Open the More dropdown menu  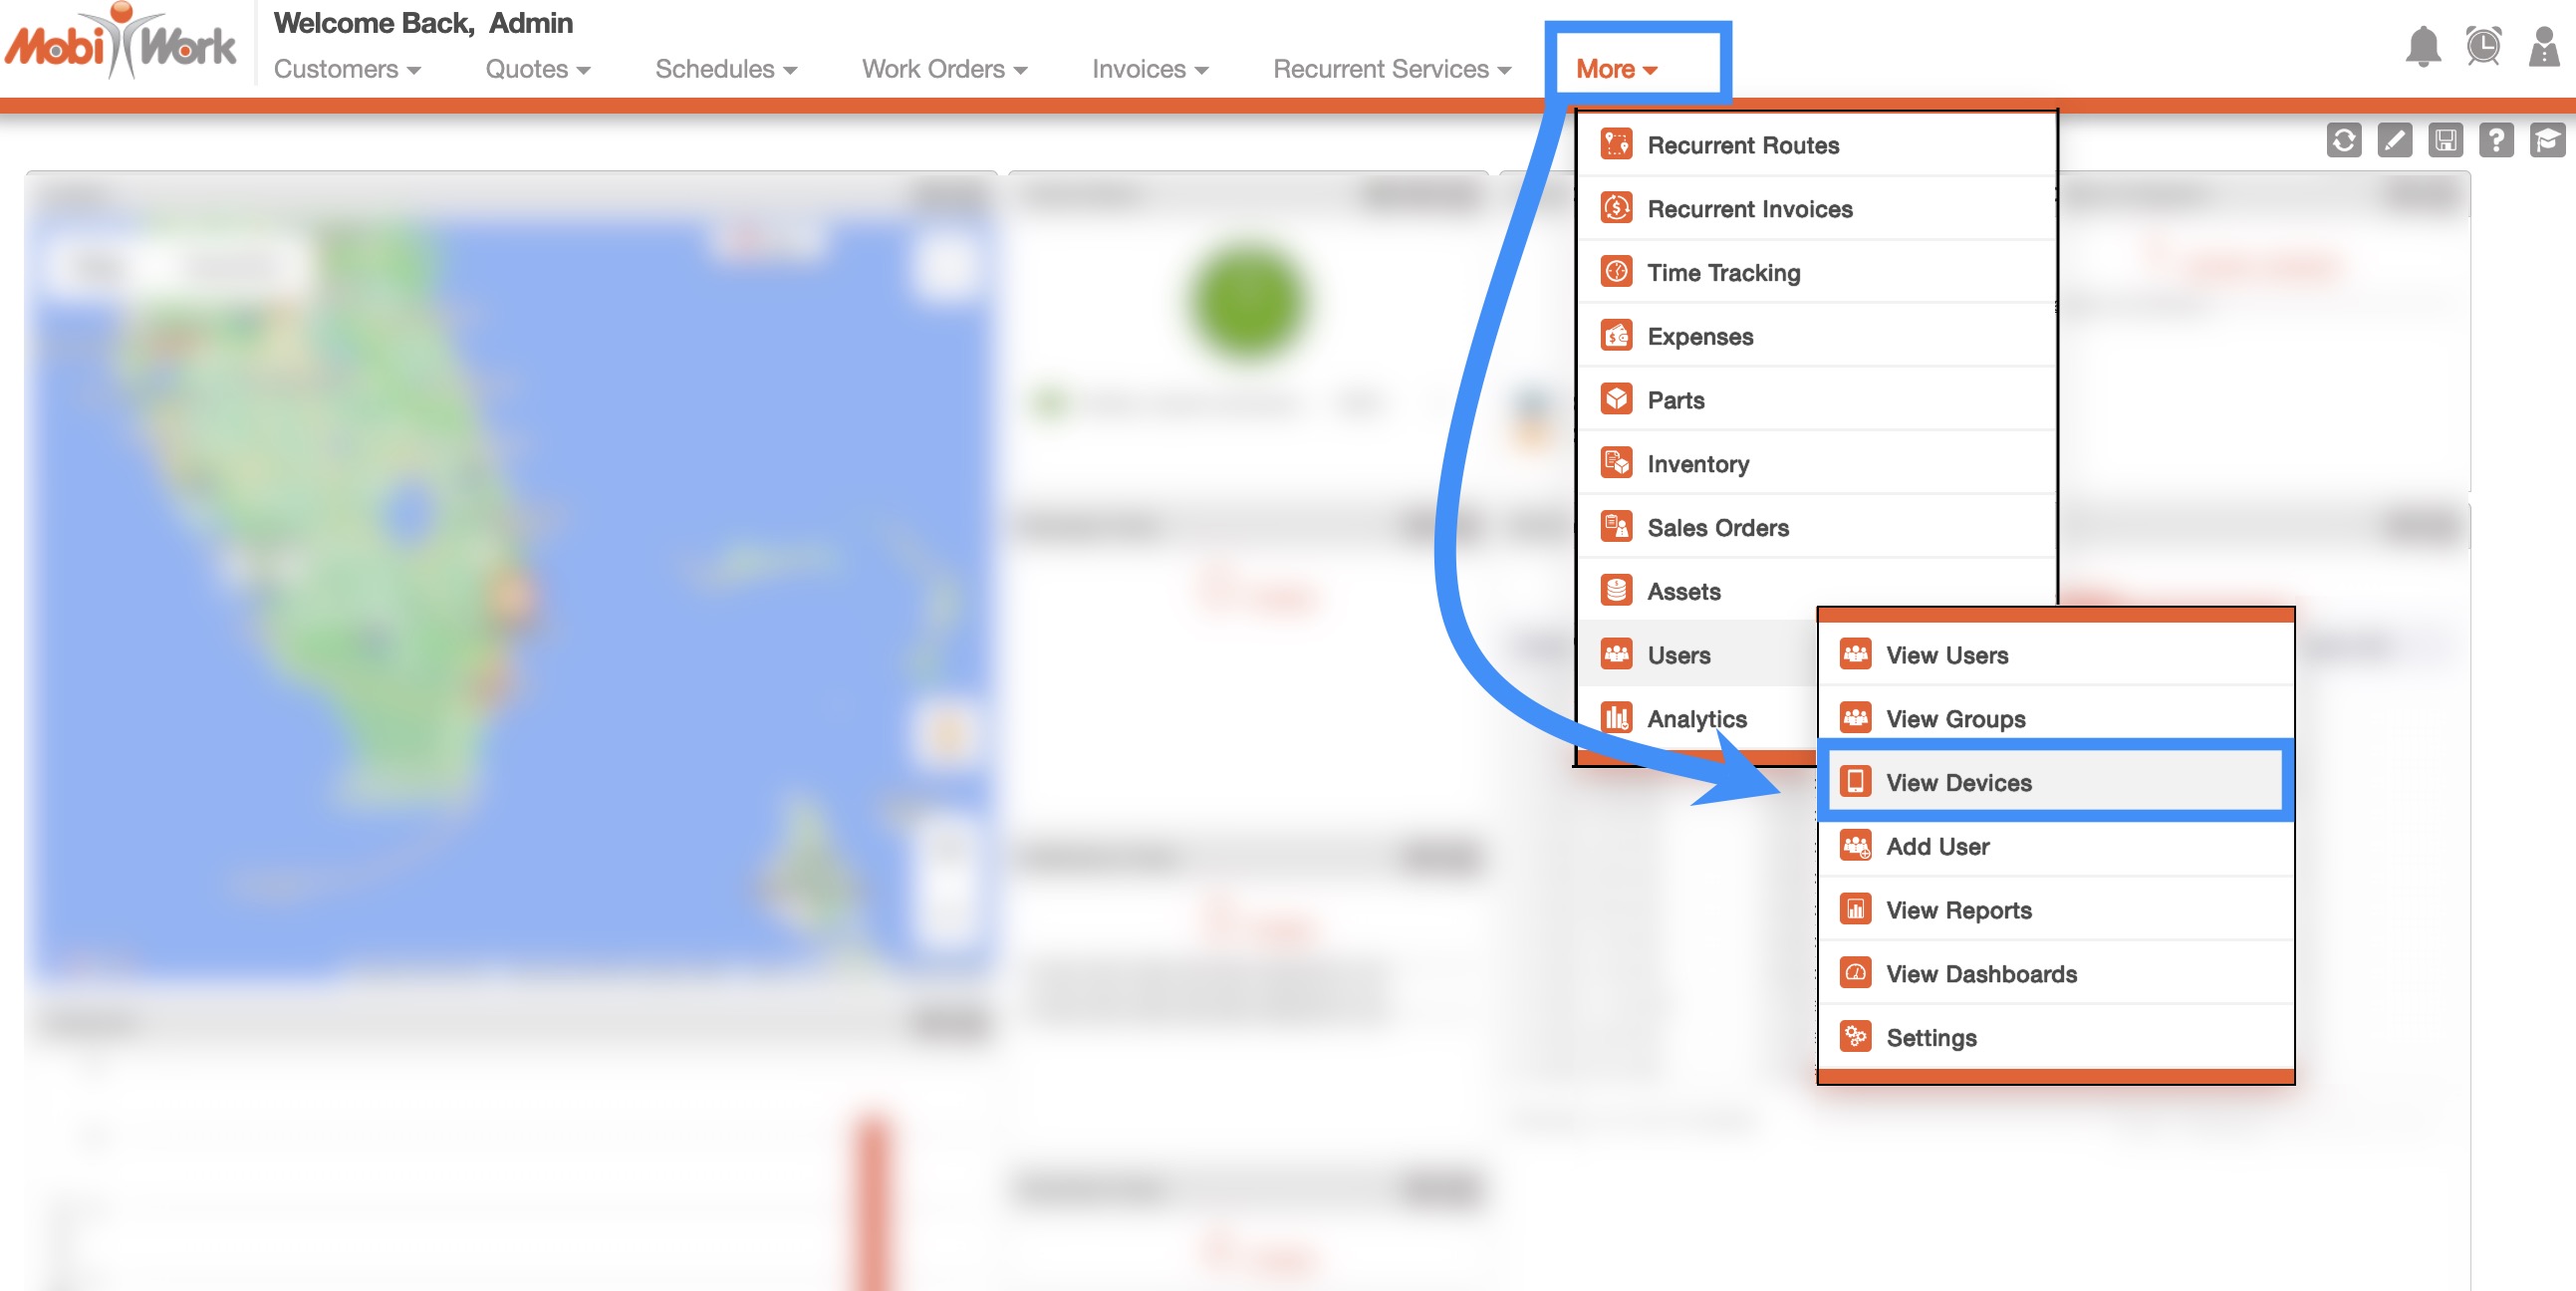[1616, 69]
